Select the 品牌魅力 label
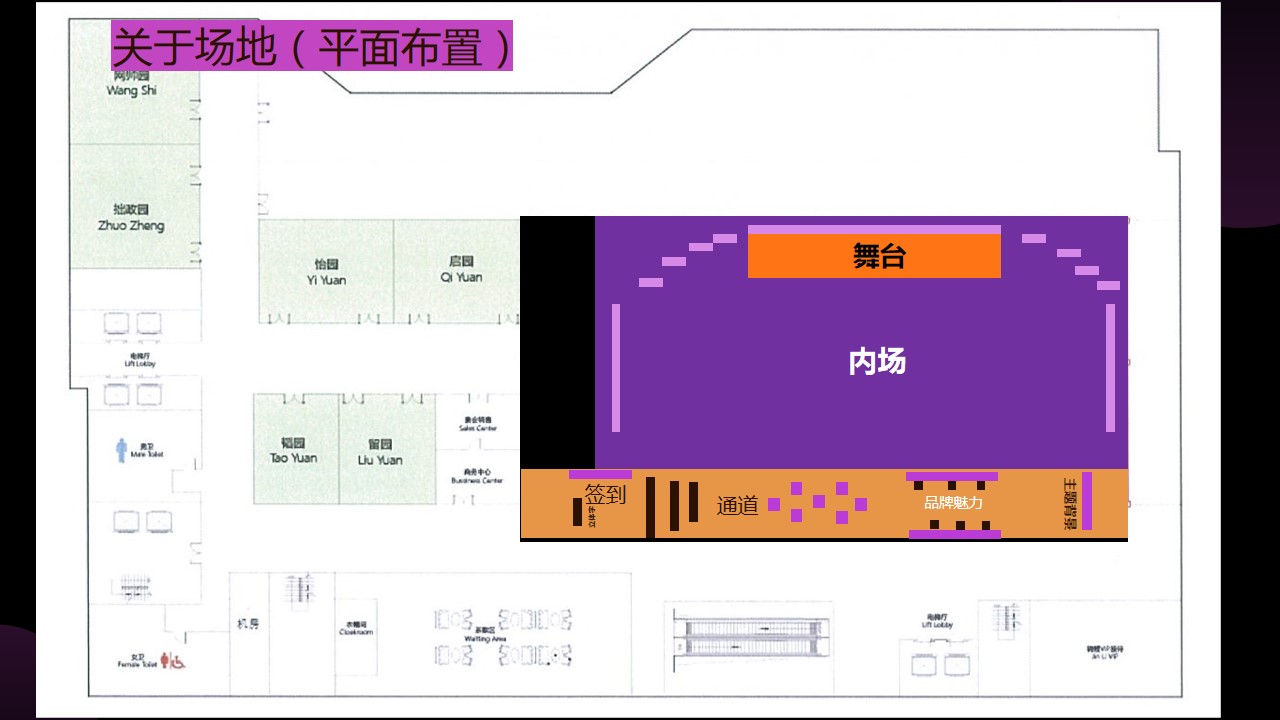The image size is (1280, 720). click(x=953, y=503)
